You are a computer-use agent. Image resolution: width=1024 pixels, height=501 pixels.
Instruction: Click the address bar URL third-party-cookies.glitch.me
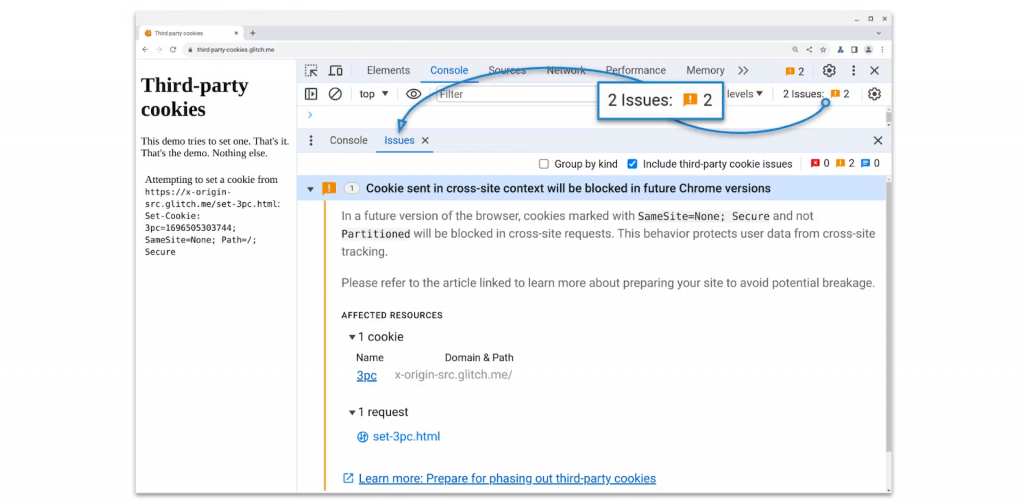(x=235, y=50)
